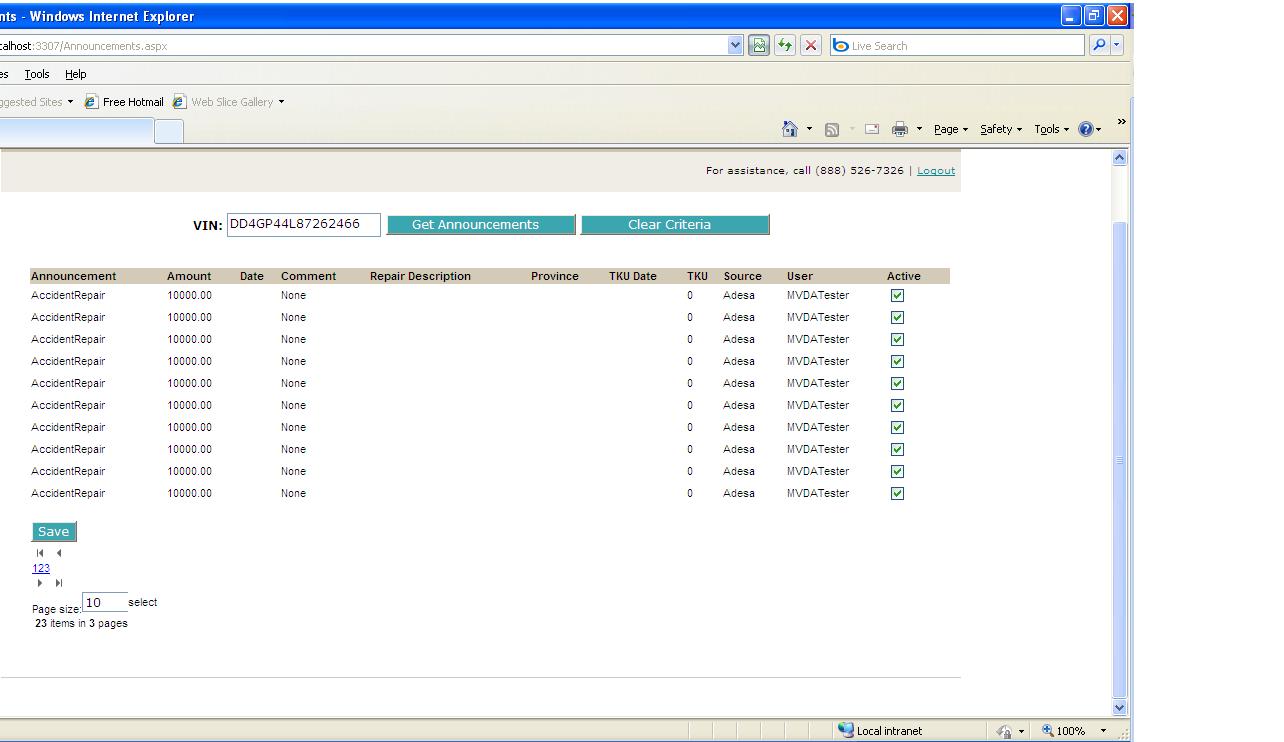Click the Logout link
This screenshot has width=1284, height=742.
[936, 170]
